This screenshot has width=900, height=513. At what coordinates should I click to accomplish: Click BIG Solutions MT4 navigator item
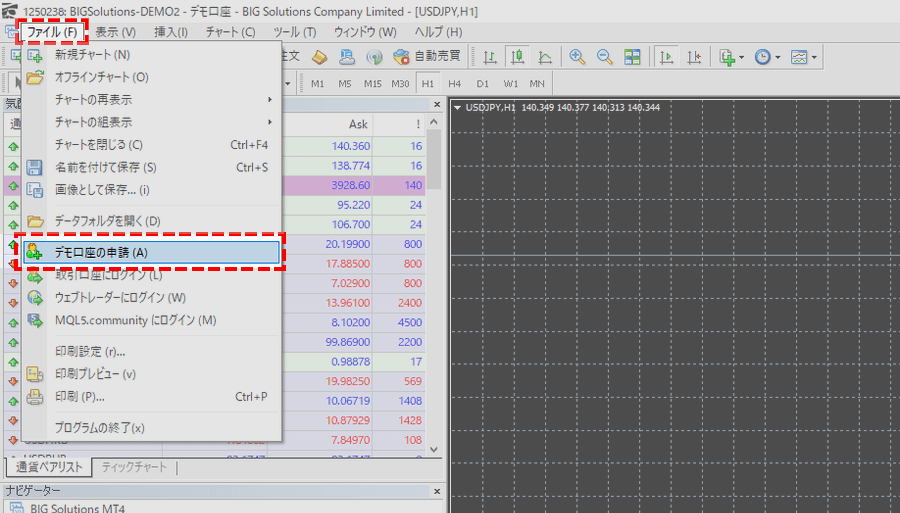click(77, 508)
